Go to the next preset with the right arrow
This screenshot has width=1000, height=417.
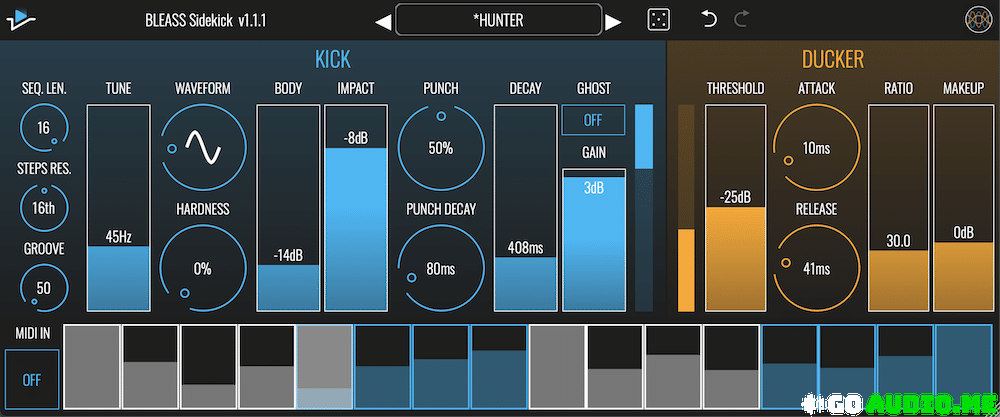[613, 23]
